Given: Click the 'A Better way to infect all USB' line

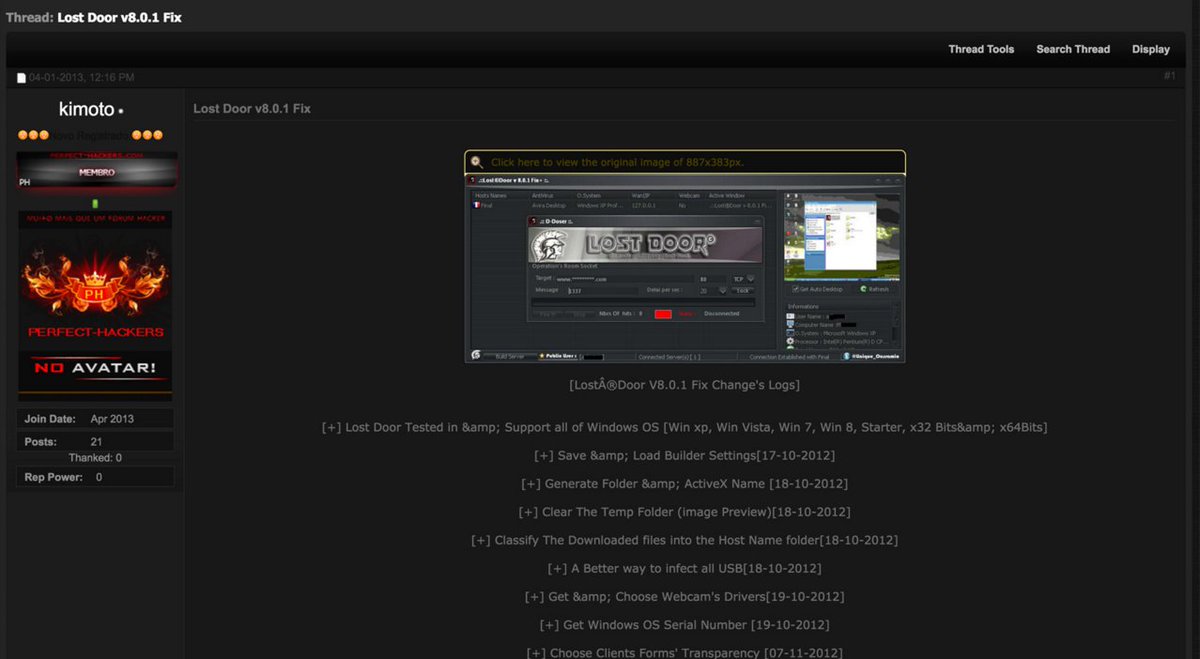Looking at the screenshot, I should [x=685, y=568].
